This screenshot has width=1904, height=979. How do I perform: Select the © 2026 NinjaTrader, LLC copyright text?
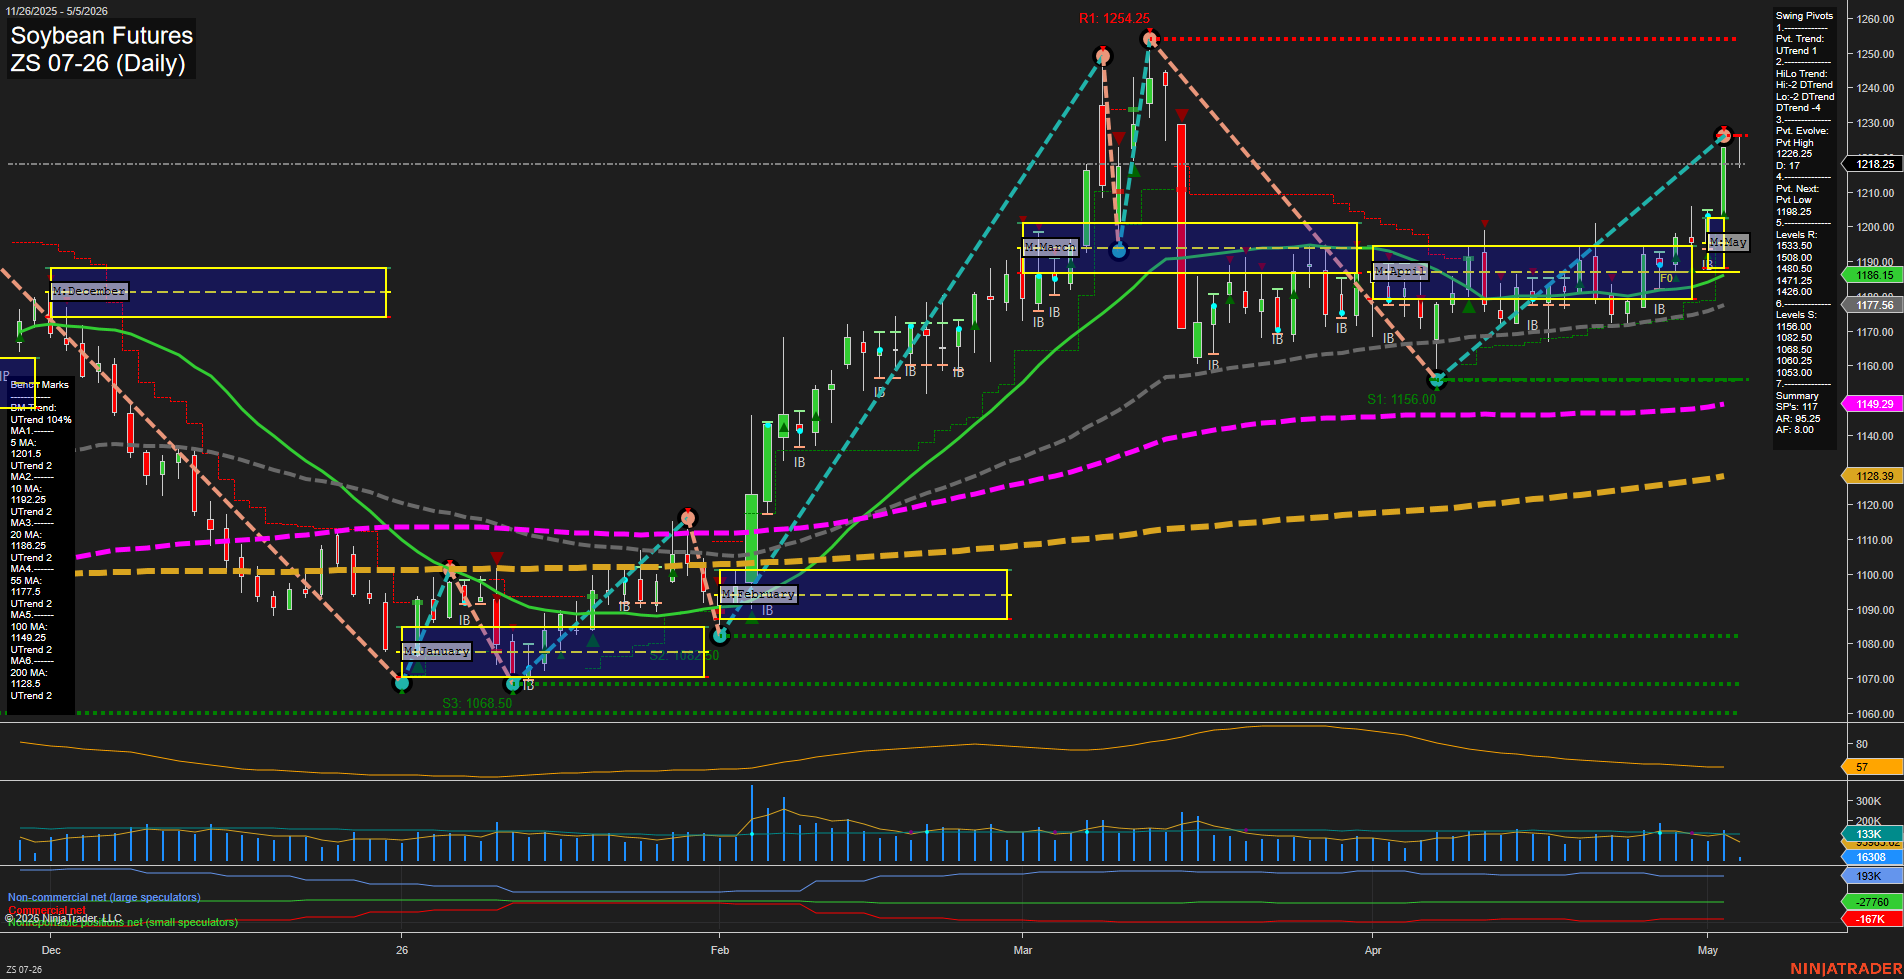(x=63, y=918)
